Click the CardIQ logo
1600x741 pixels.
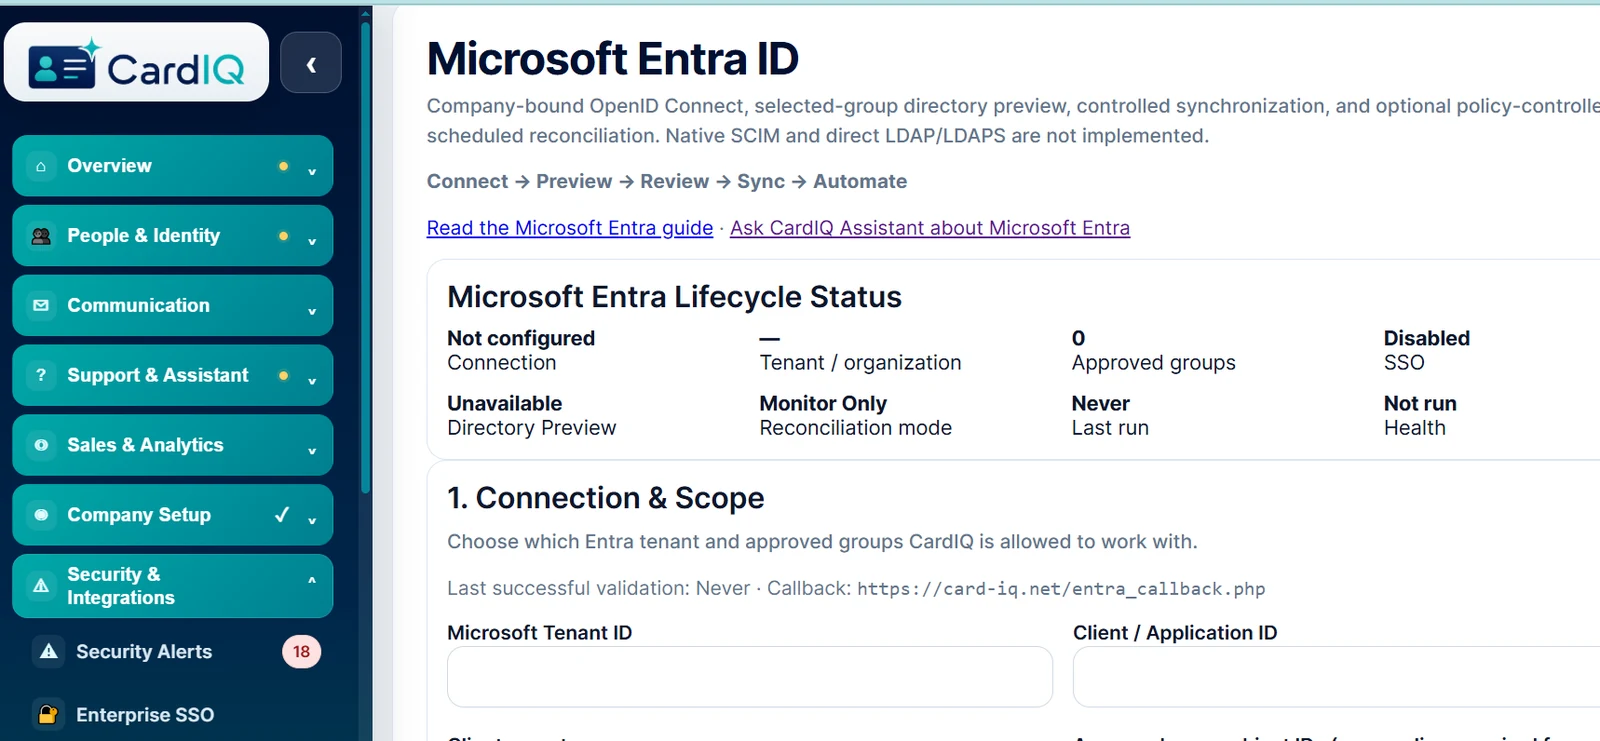click(x=136, y=62)
